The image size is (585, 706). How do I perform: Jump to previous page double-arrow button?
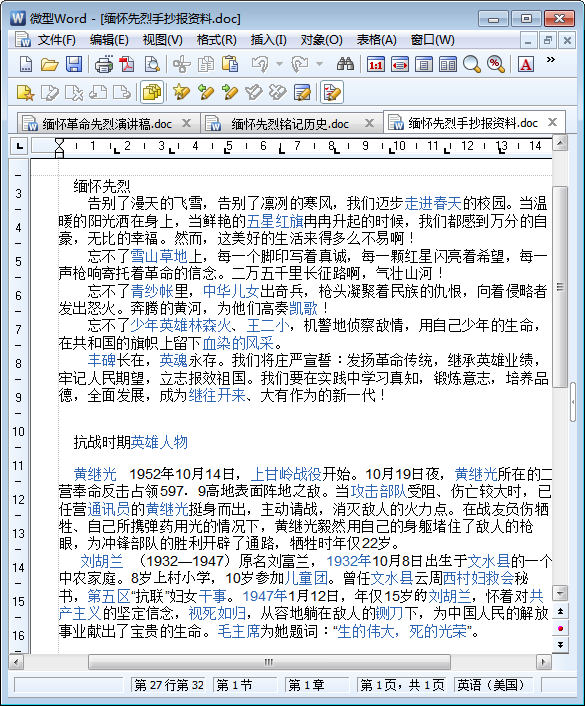pos(560,611)
